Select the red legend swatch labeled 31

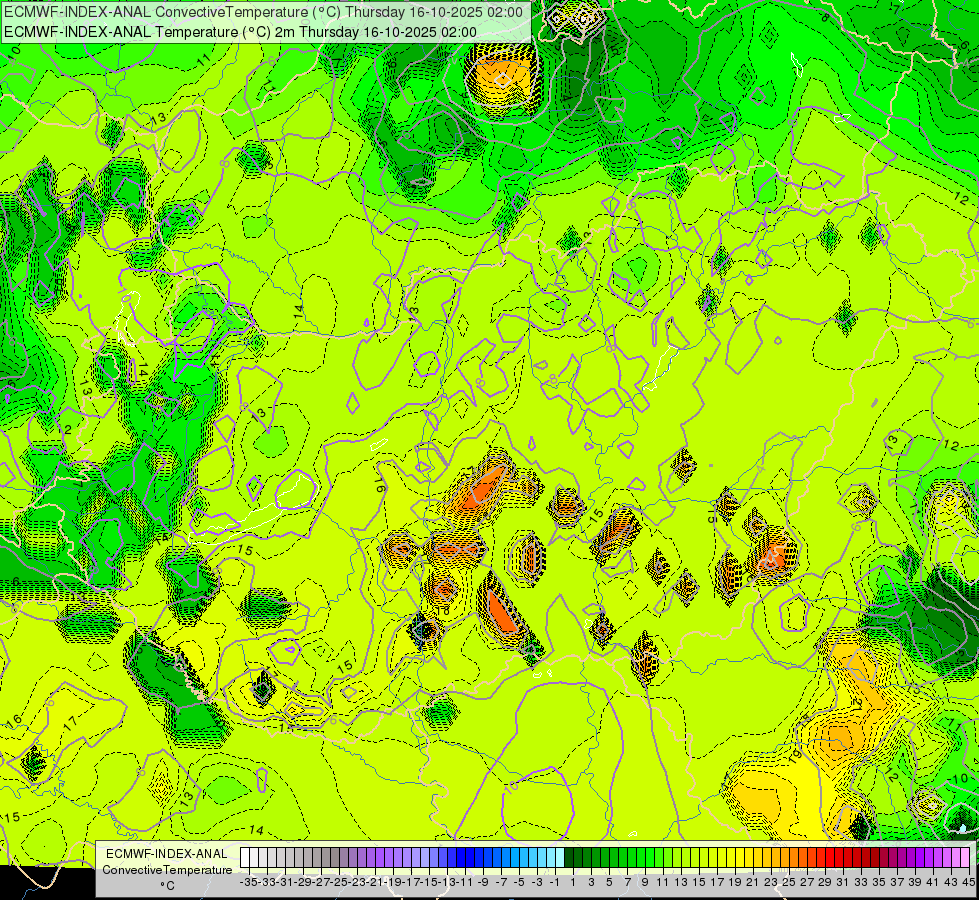click(x=839, y=857)
